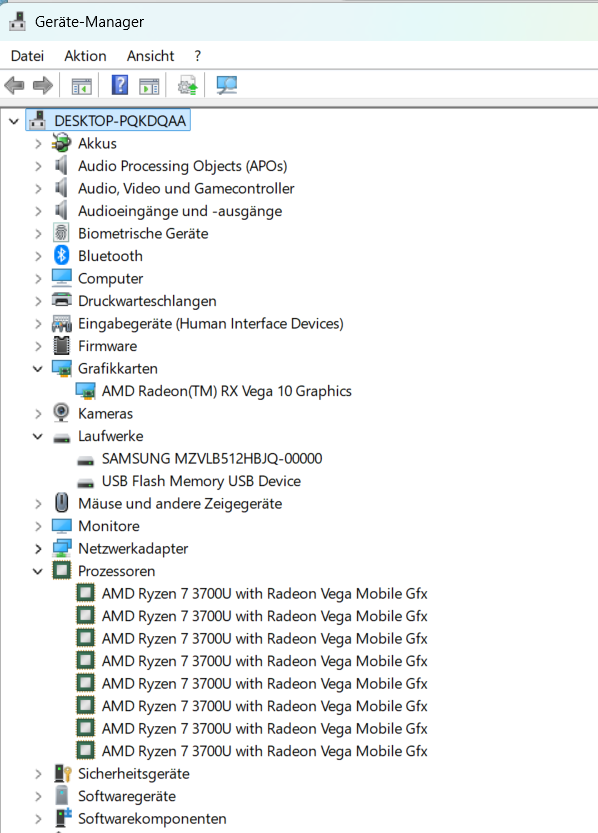Select the Firmware label
Screen dimensions: 598x833
[107, 346]
